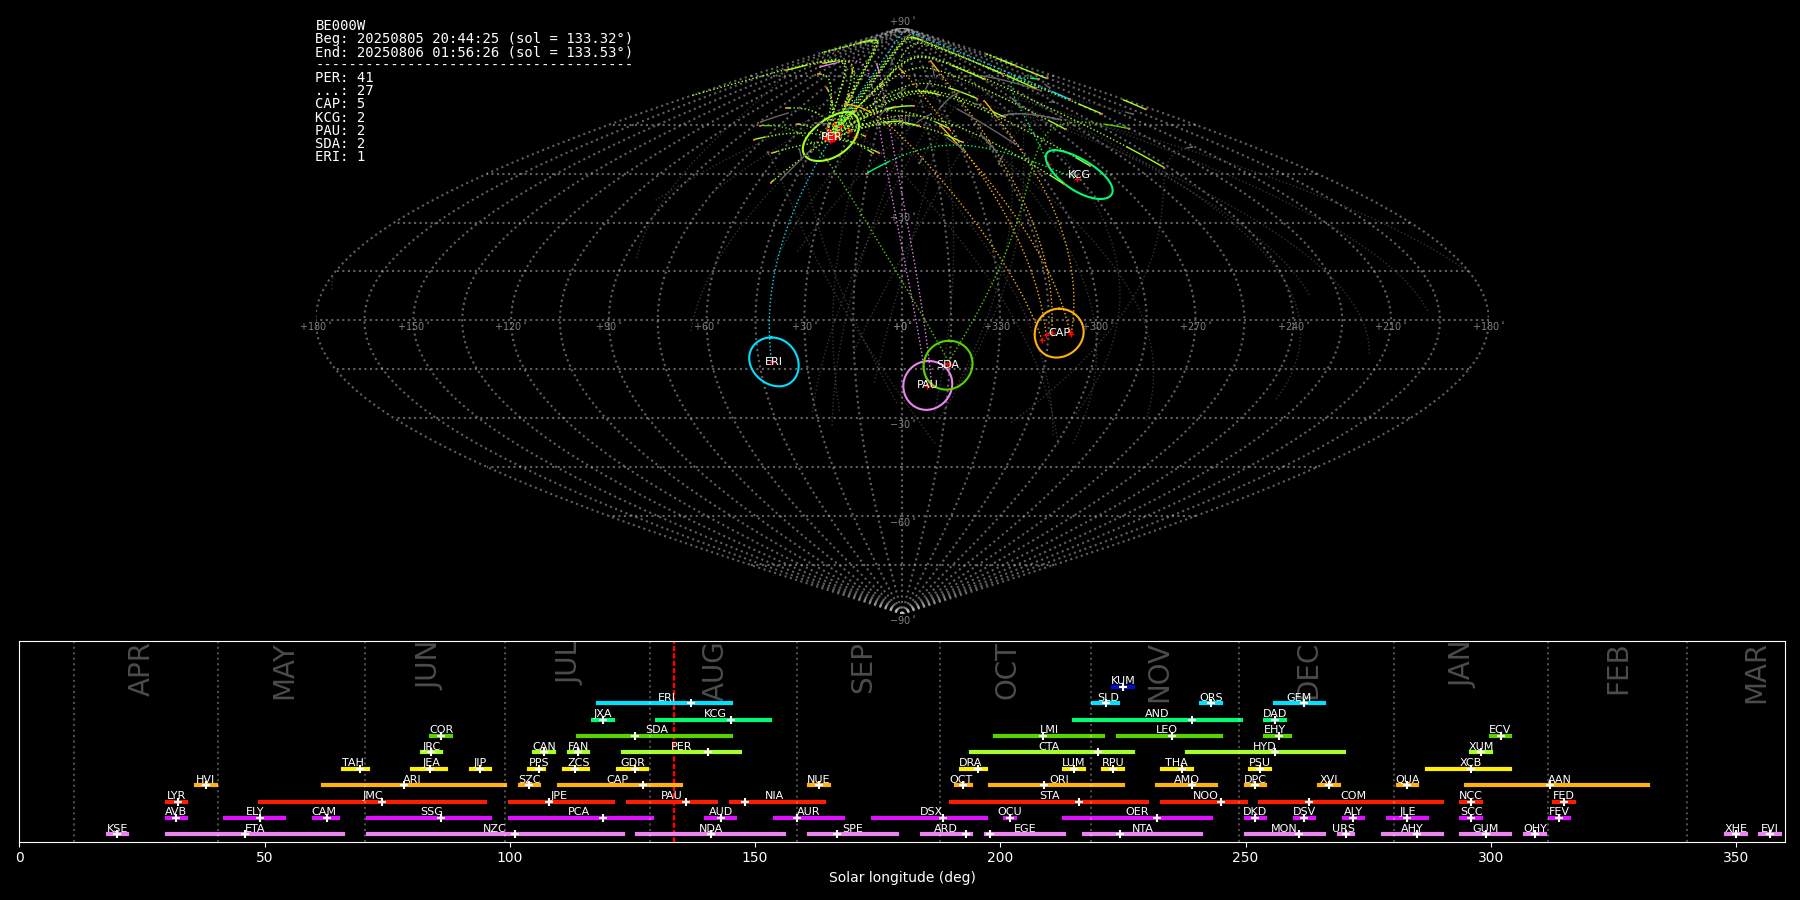This screenshot has height=900, width=1800.
Task: Click the MAR month label
Action: pos(1756,675)
